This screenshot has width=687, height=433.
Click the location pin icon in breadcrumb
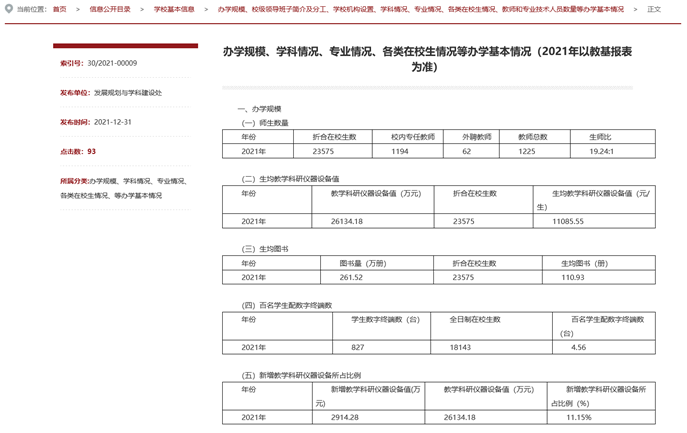click(x=9, y=9)
